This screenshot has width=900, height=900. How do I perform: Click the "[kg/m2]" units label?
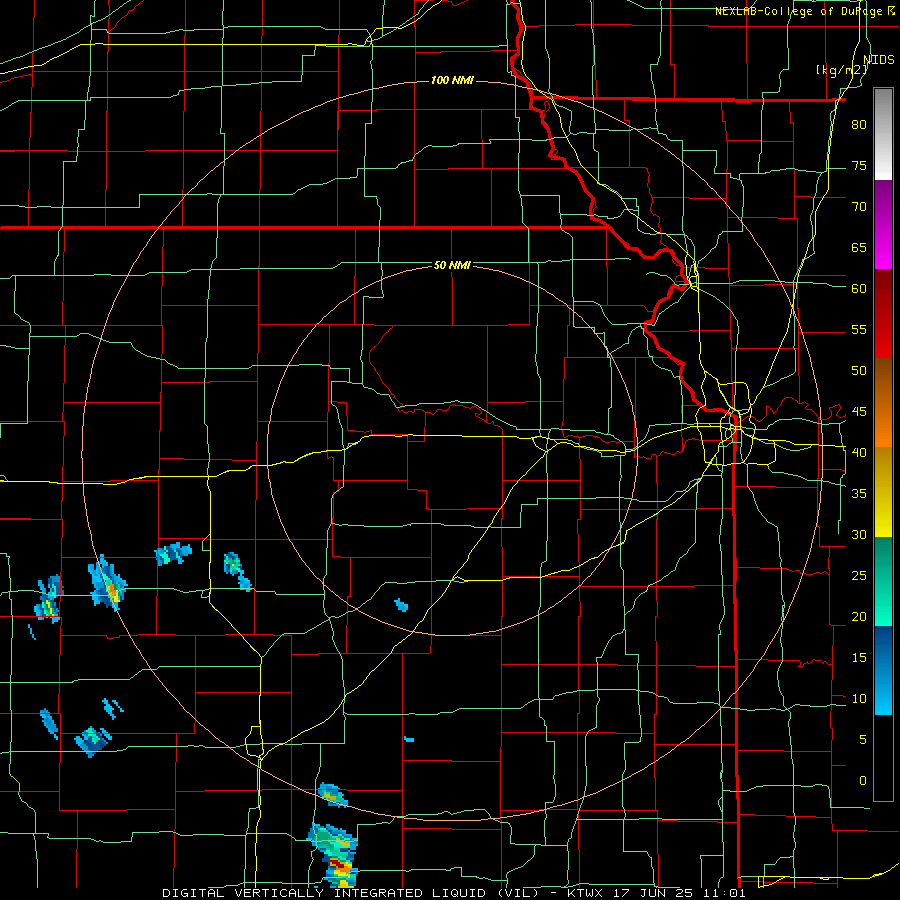pyautogui.click(x=842, y=69)
